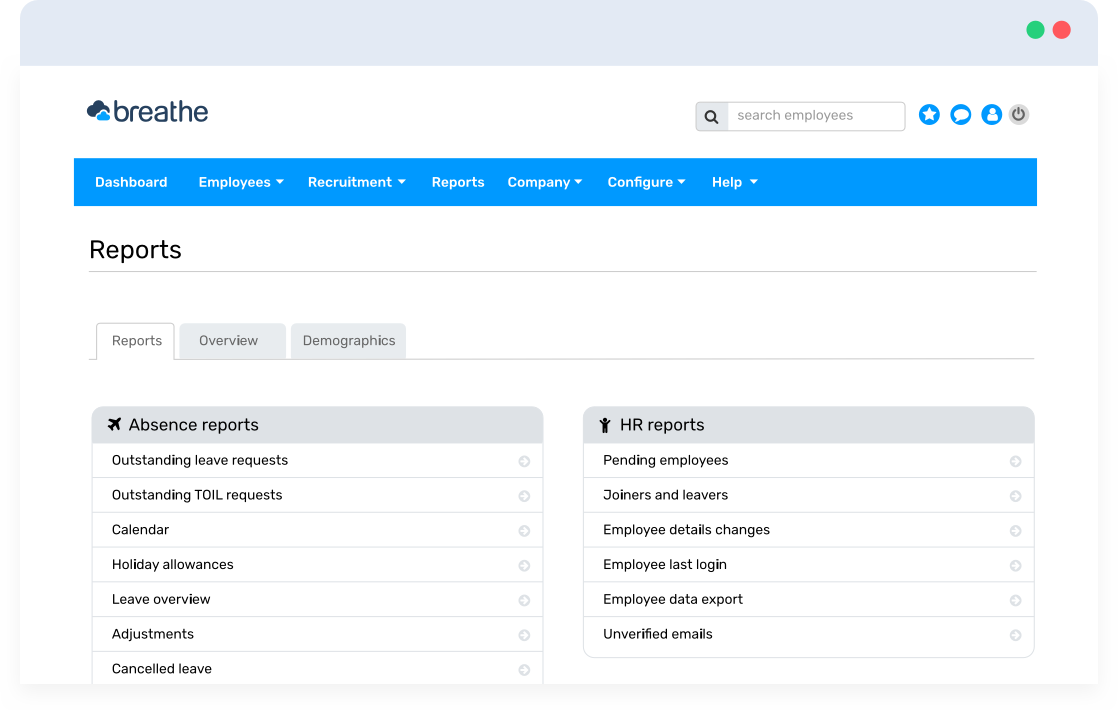Click arrow icon beside Cancelled leave
Image resolution: width=1118 pixels, height=710 pixels.
(524, 670)
